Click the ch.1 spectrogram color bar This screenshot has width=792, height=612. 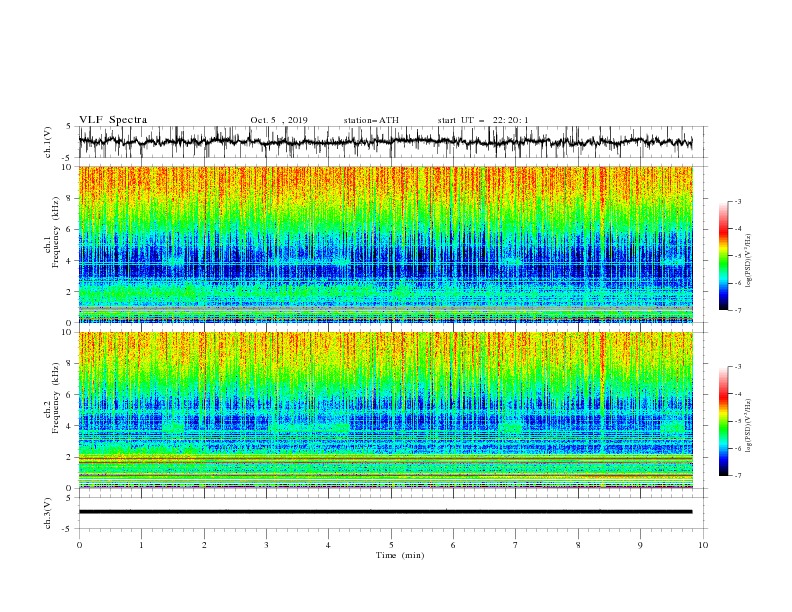click(723, 256)
